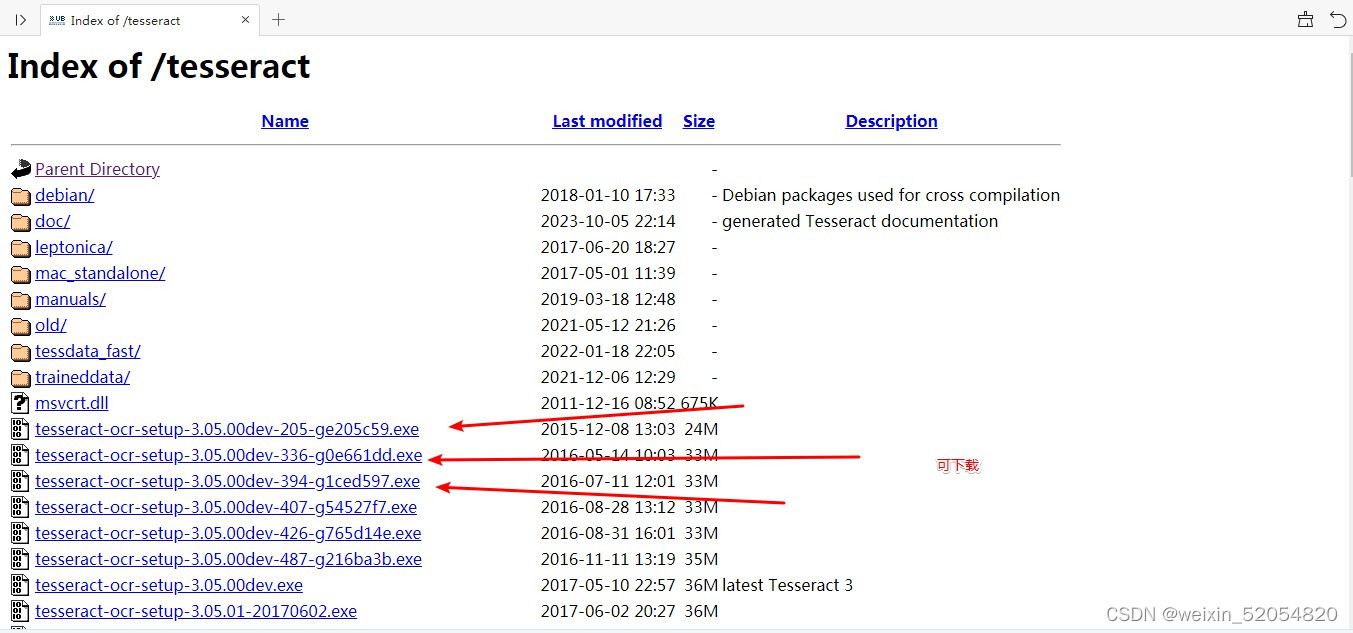The image size is (1353, 633).
Task: Download tesseract-ocr-setup-3.05.00dev-426-g765d14e.exe
Action: 228,533
